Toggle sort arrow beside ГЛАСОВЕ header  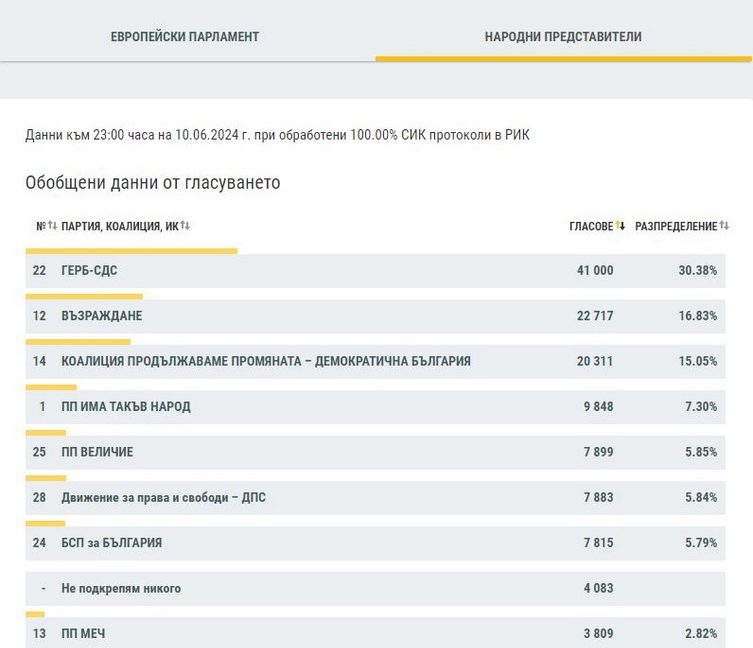(620, 226)
